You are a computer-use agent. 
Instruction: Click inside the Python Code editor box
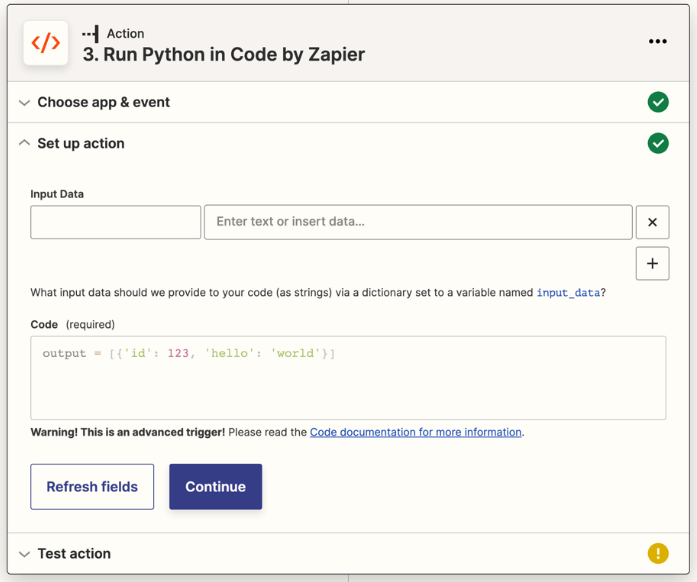[x=348, y=385]
